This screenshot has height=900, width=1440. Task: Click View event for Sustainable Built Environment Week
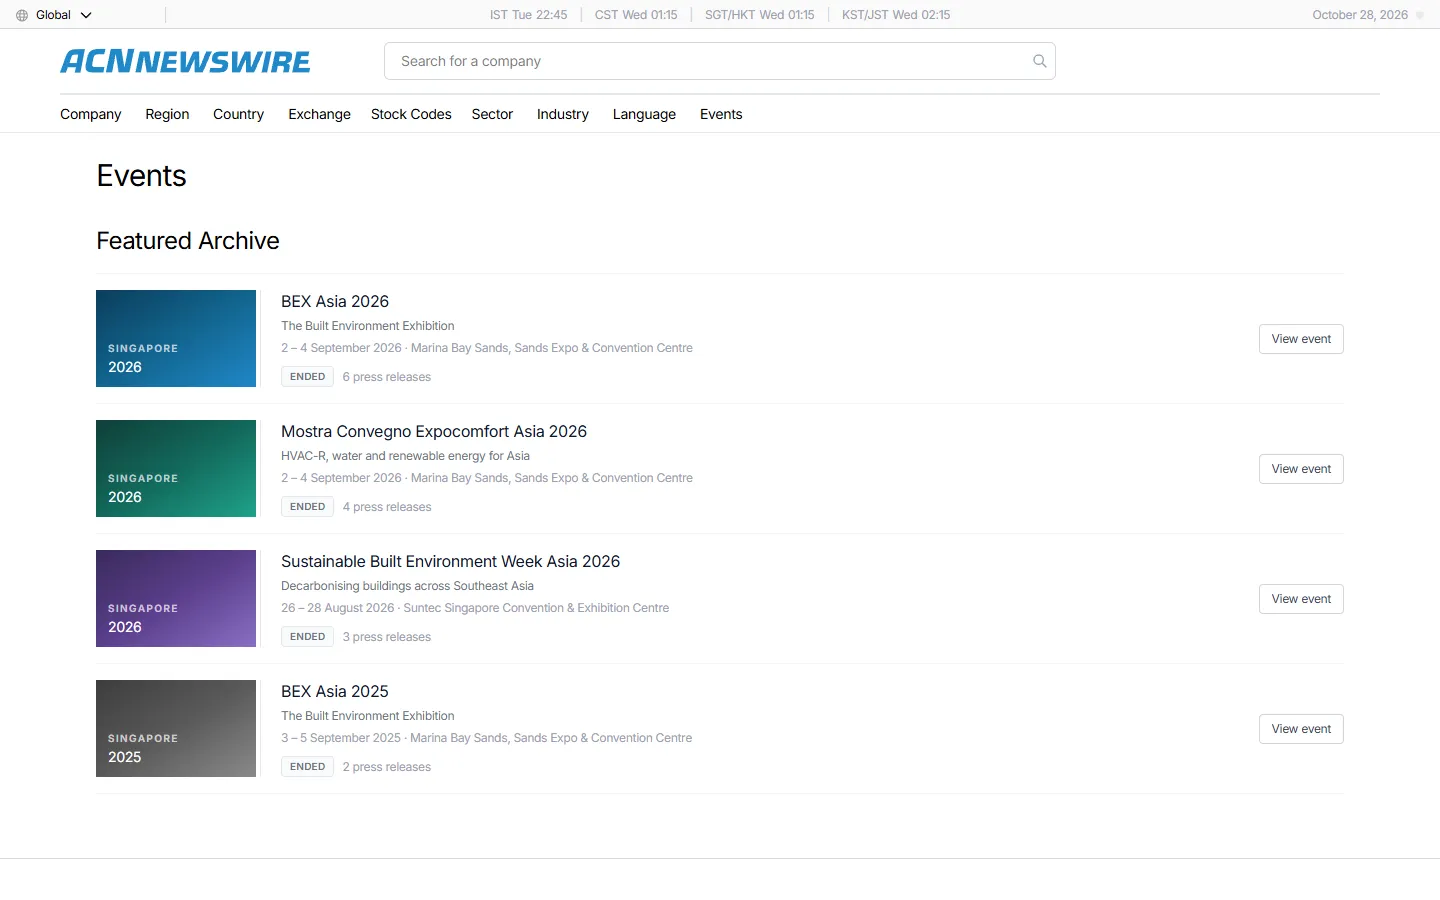point(1301,599)
